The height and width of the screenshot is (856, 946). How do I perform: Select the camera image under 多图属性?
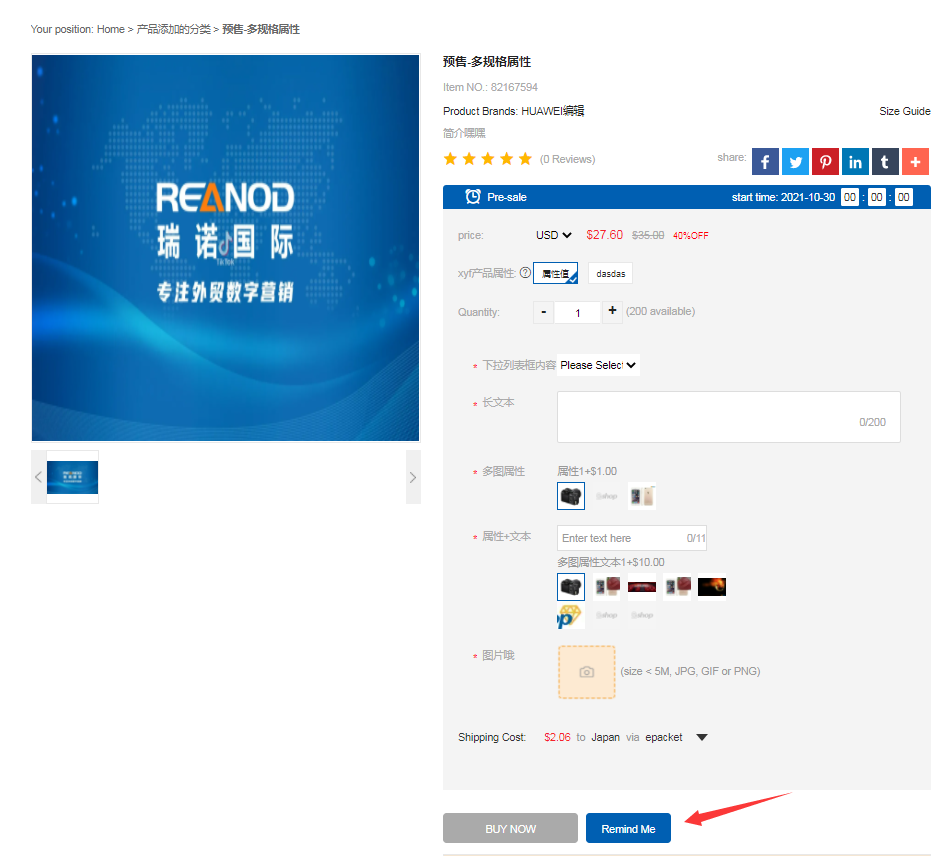pyautogui.click(x=571, y=496)
